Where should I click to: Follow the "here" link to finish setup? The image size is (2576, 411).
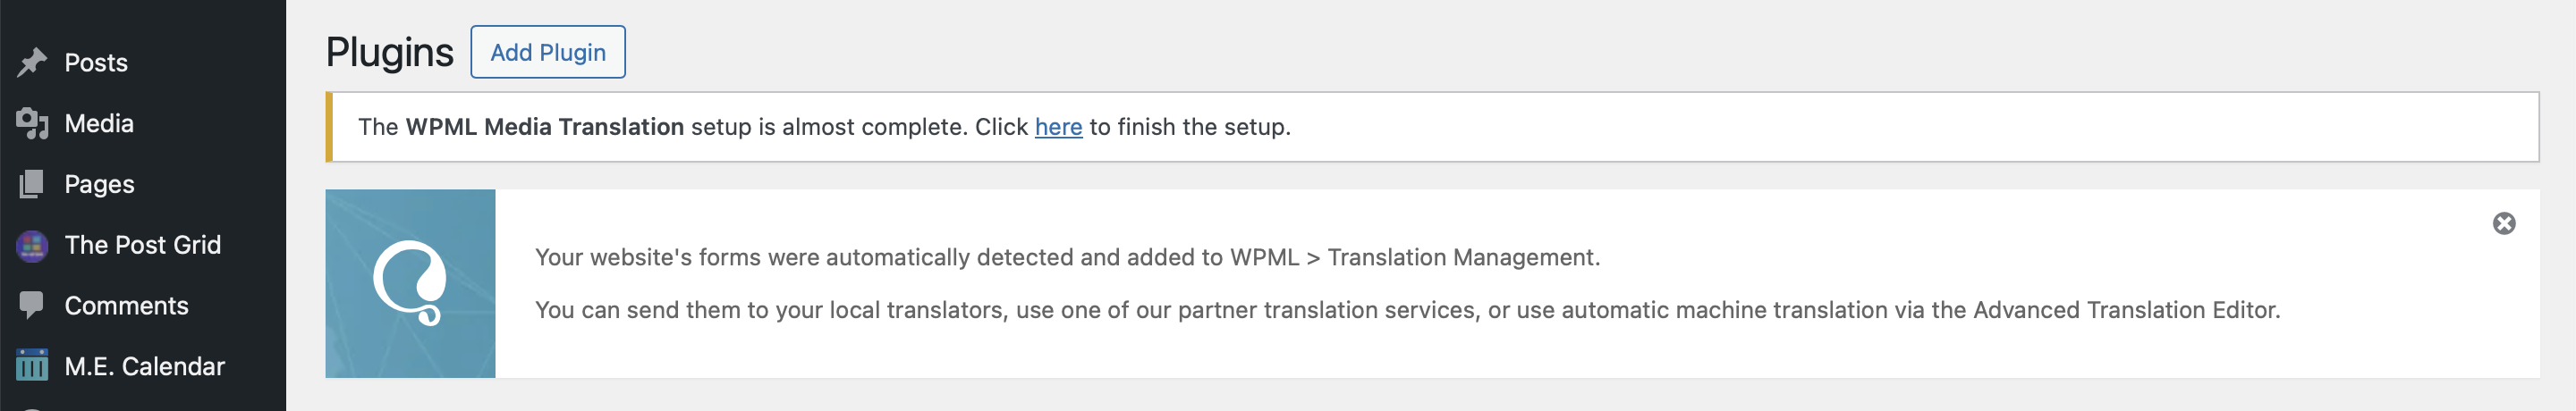coord(1058,127)
